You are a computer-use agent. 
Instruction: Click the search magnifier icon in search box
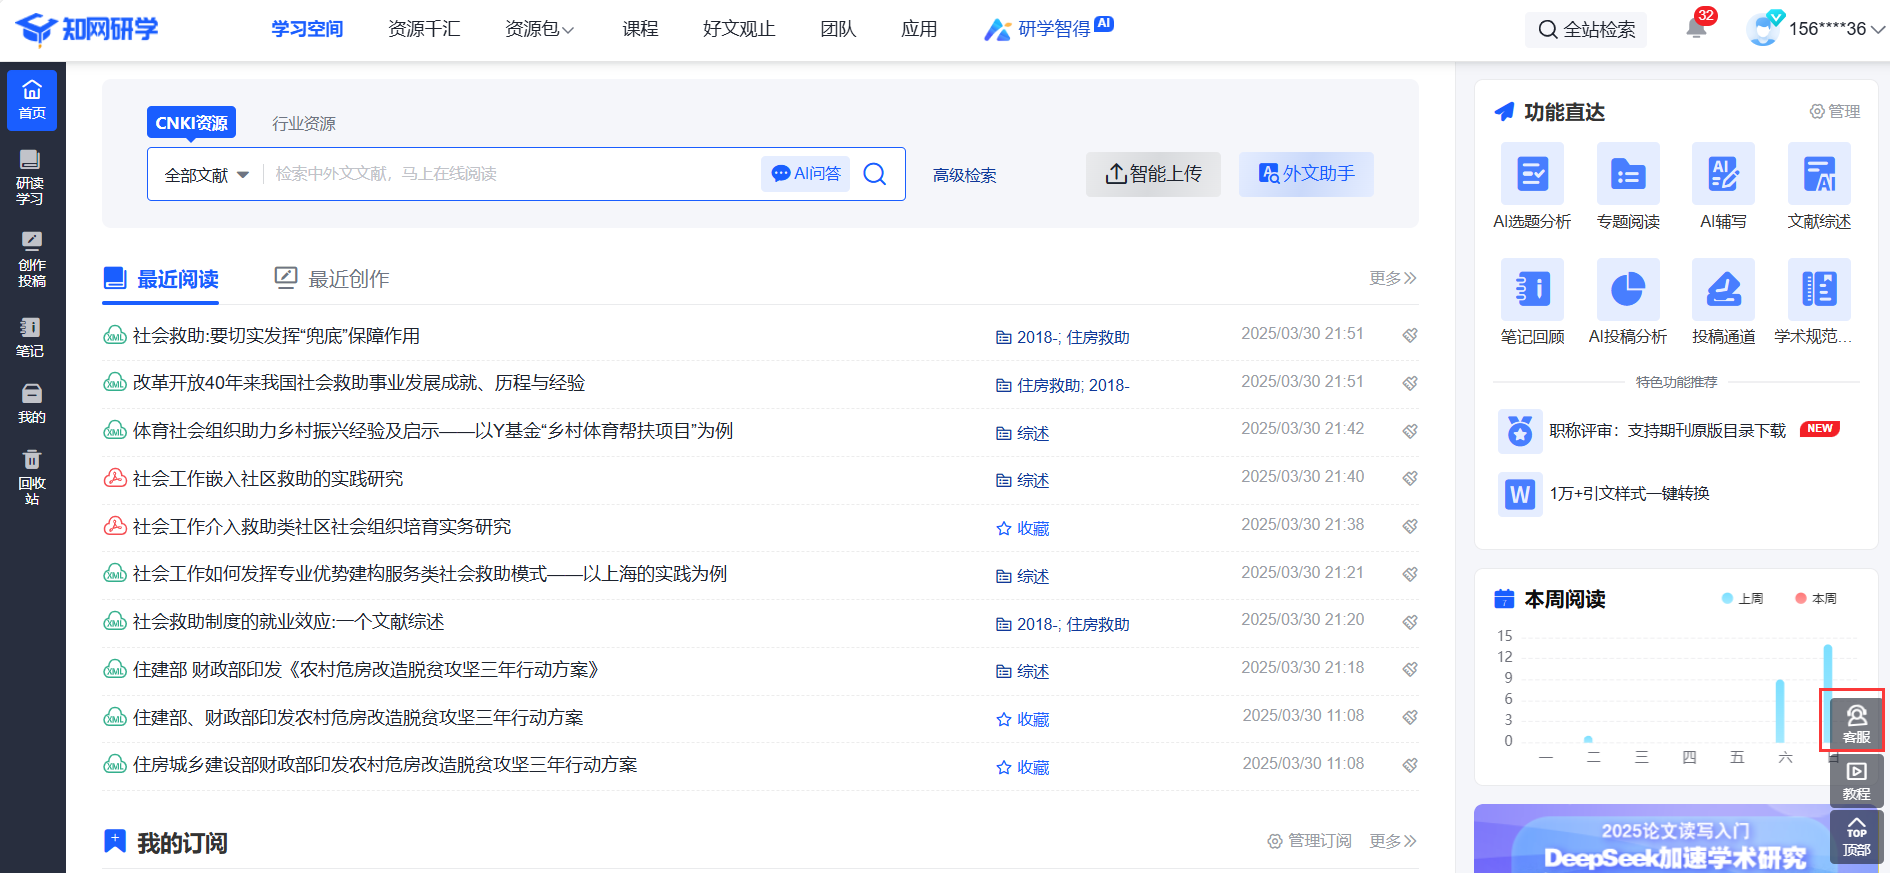tap(875, 174)
